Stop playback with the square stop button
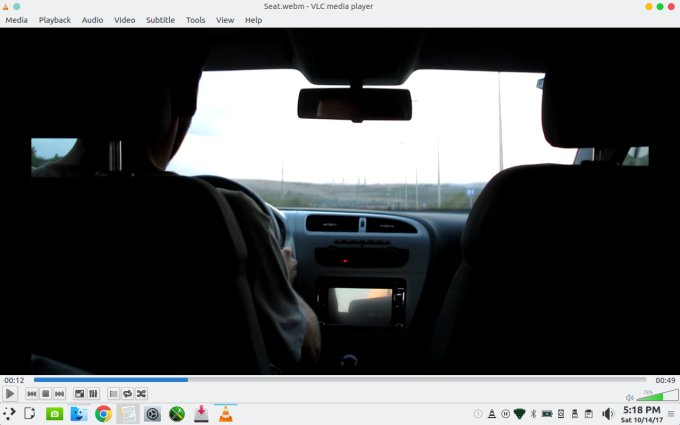Viewport: 680px width, 425px height. point(46,394)
